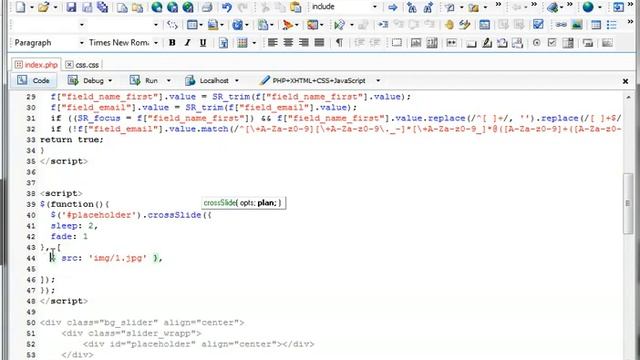640x360 pixels.
Task: Click the Save All stacked-disks icon
Action: [102, 7]
